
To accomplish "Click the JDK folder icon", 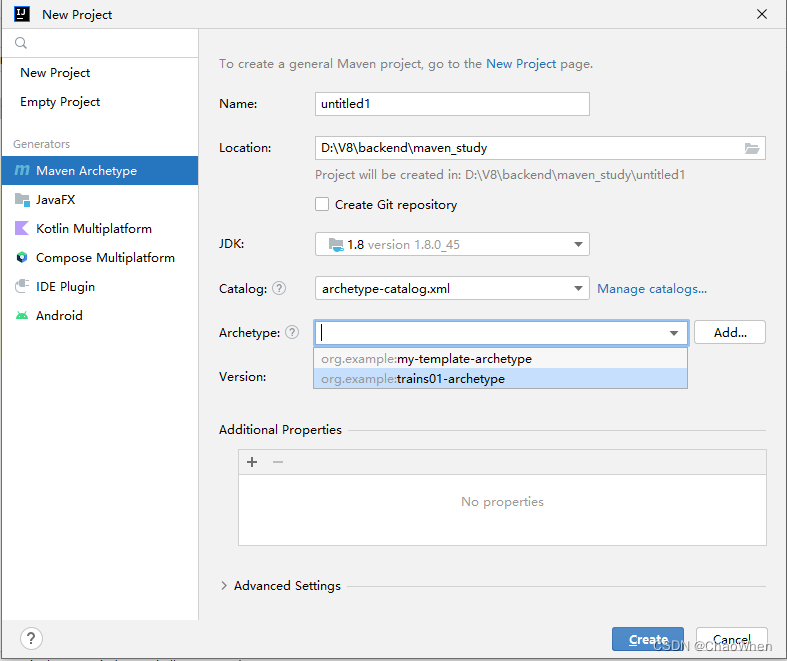I will click(x=336, y=244).
